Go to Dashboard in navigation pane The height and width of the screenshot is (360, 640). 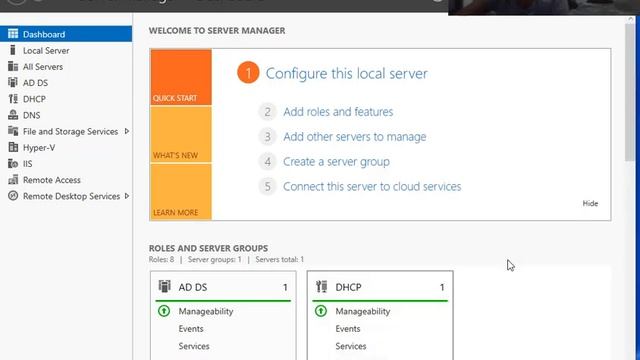pyautogui.click(x=66, y=34)
